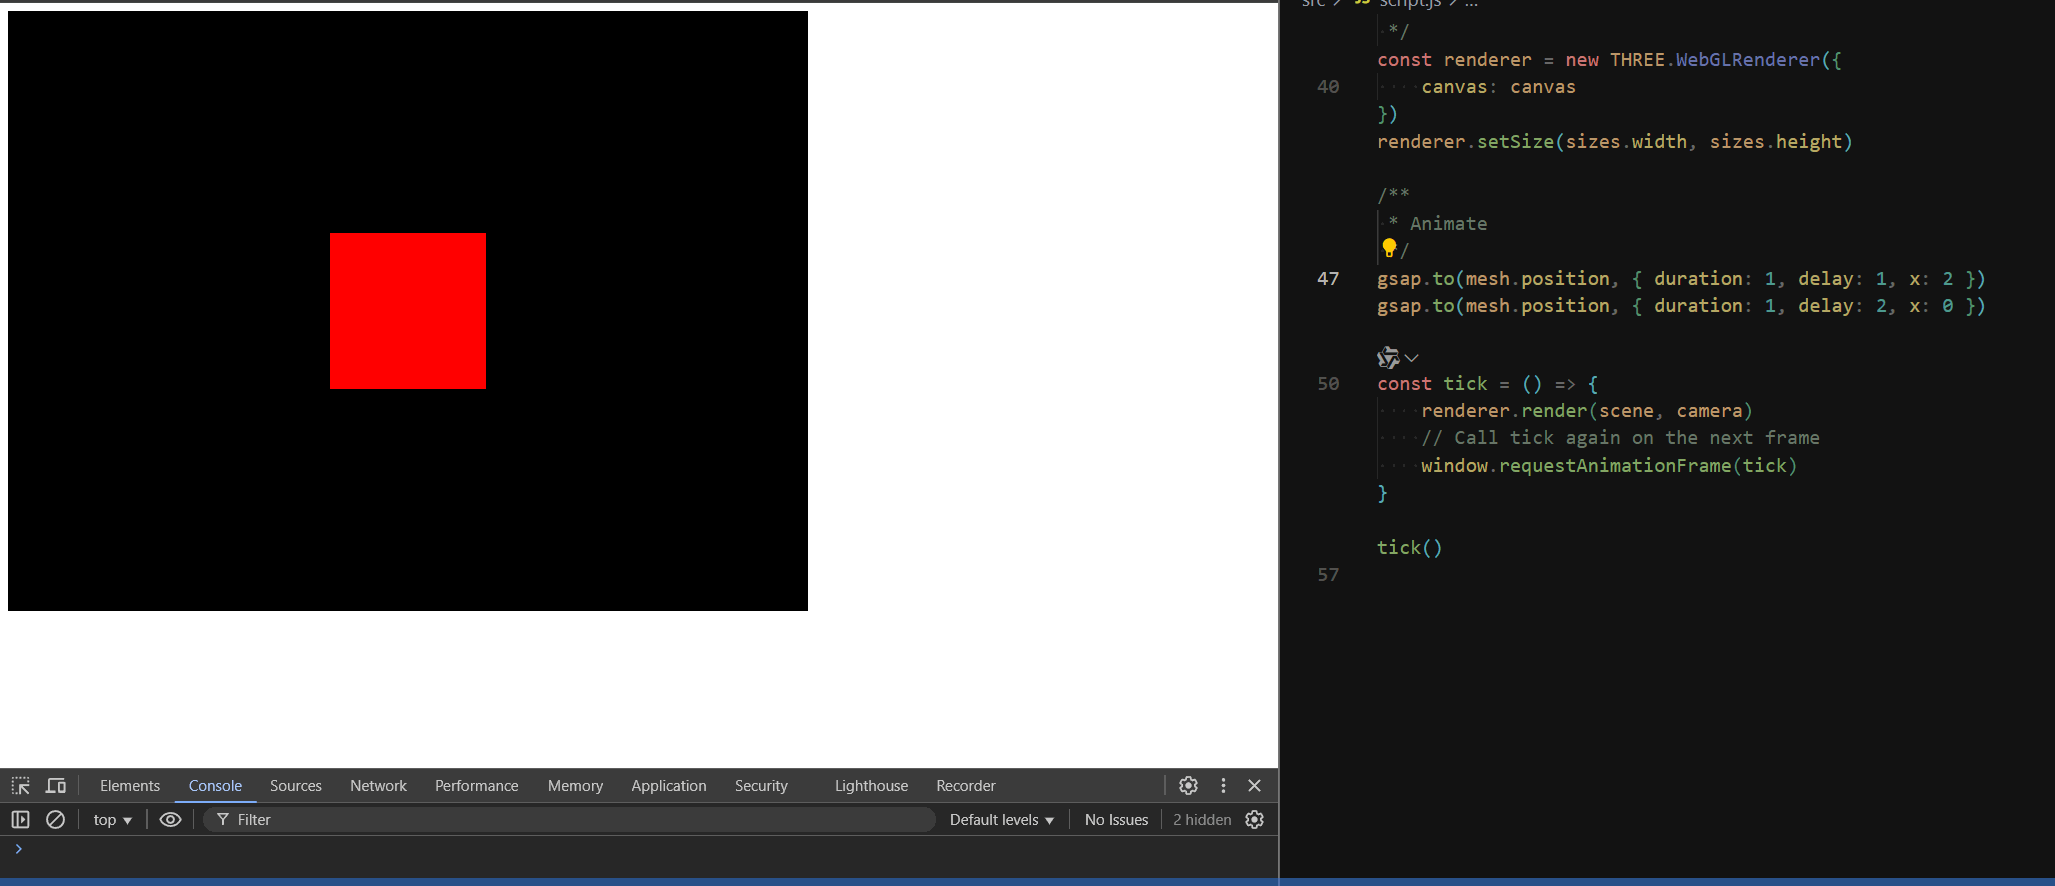Show the 2 hidden messages
The image size is (2055, 886).
(x=1202, y=820)
